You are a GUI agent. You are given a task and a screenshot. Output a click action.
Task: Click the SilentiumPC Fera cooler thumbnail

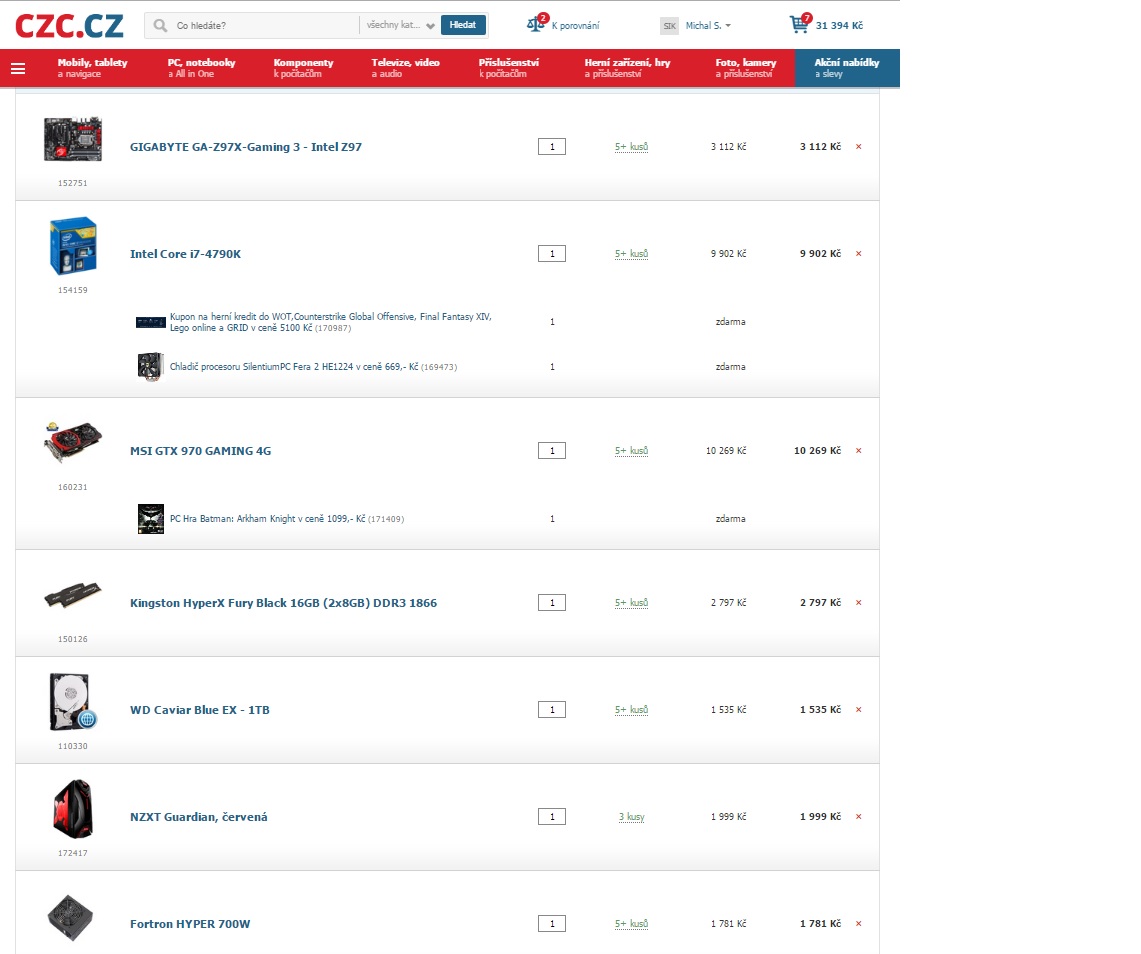(x=151, y=367)
